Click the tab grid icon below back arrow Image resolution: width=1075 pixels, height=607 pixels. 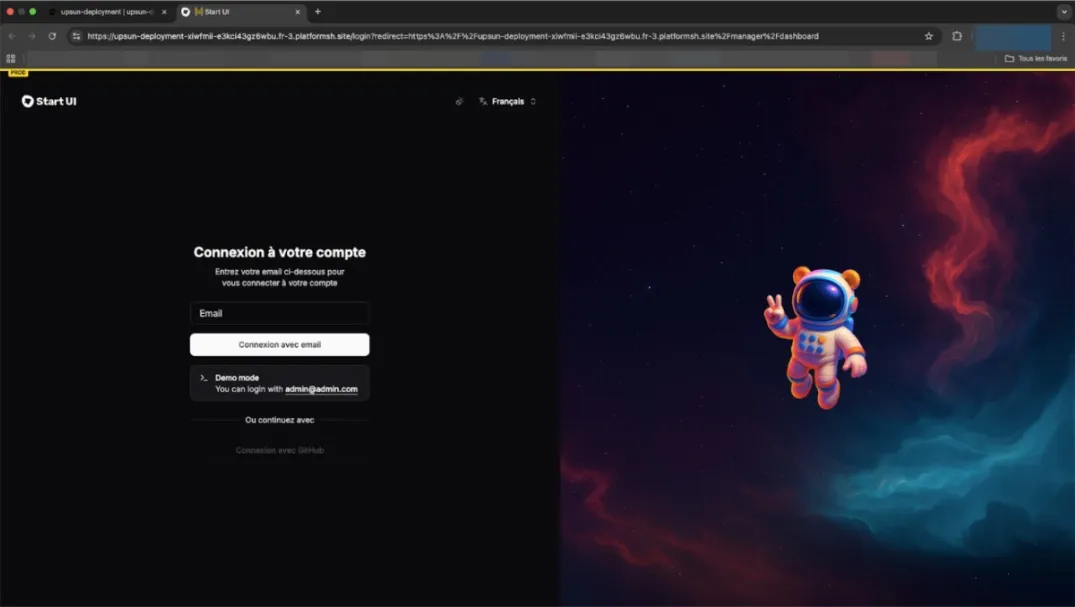click(x=10, y=58)
